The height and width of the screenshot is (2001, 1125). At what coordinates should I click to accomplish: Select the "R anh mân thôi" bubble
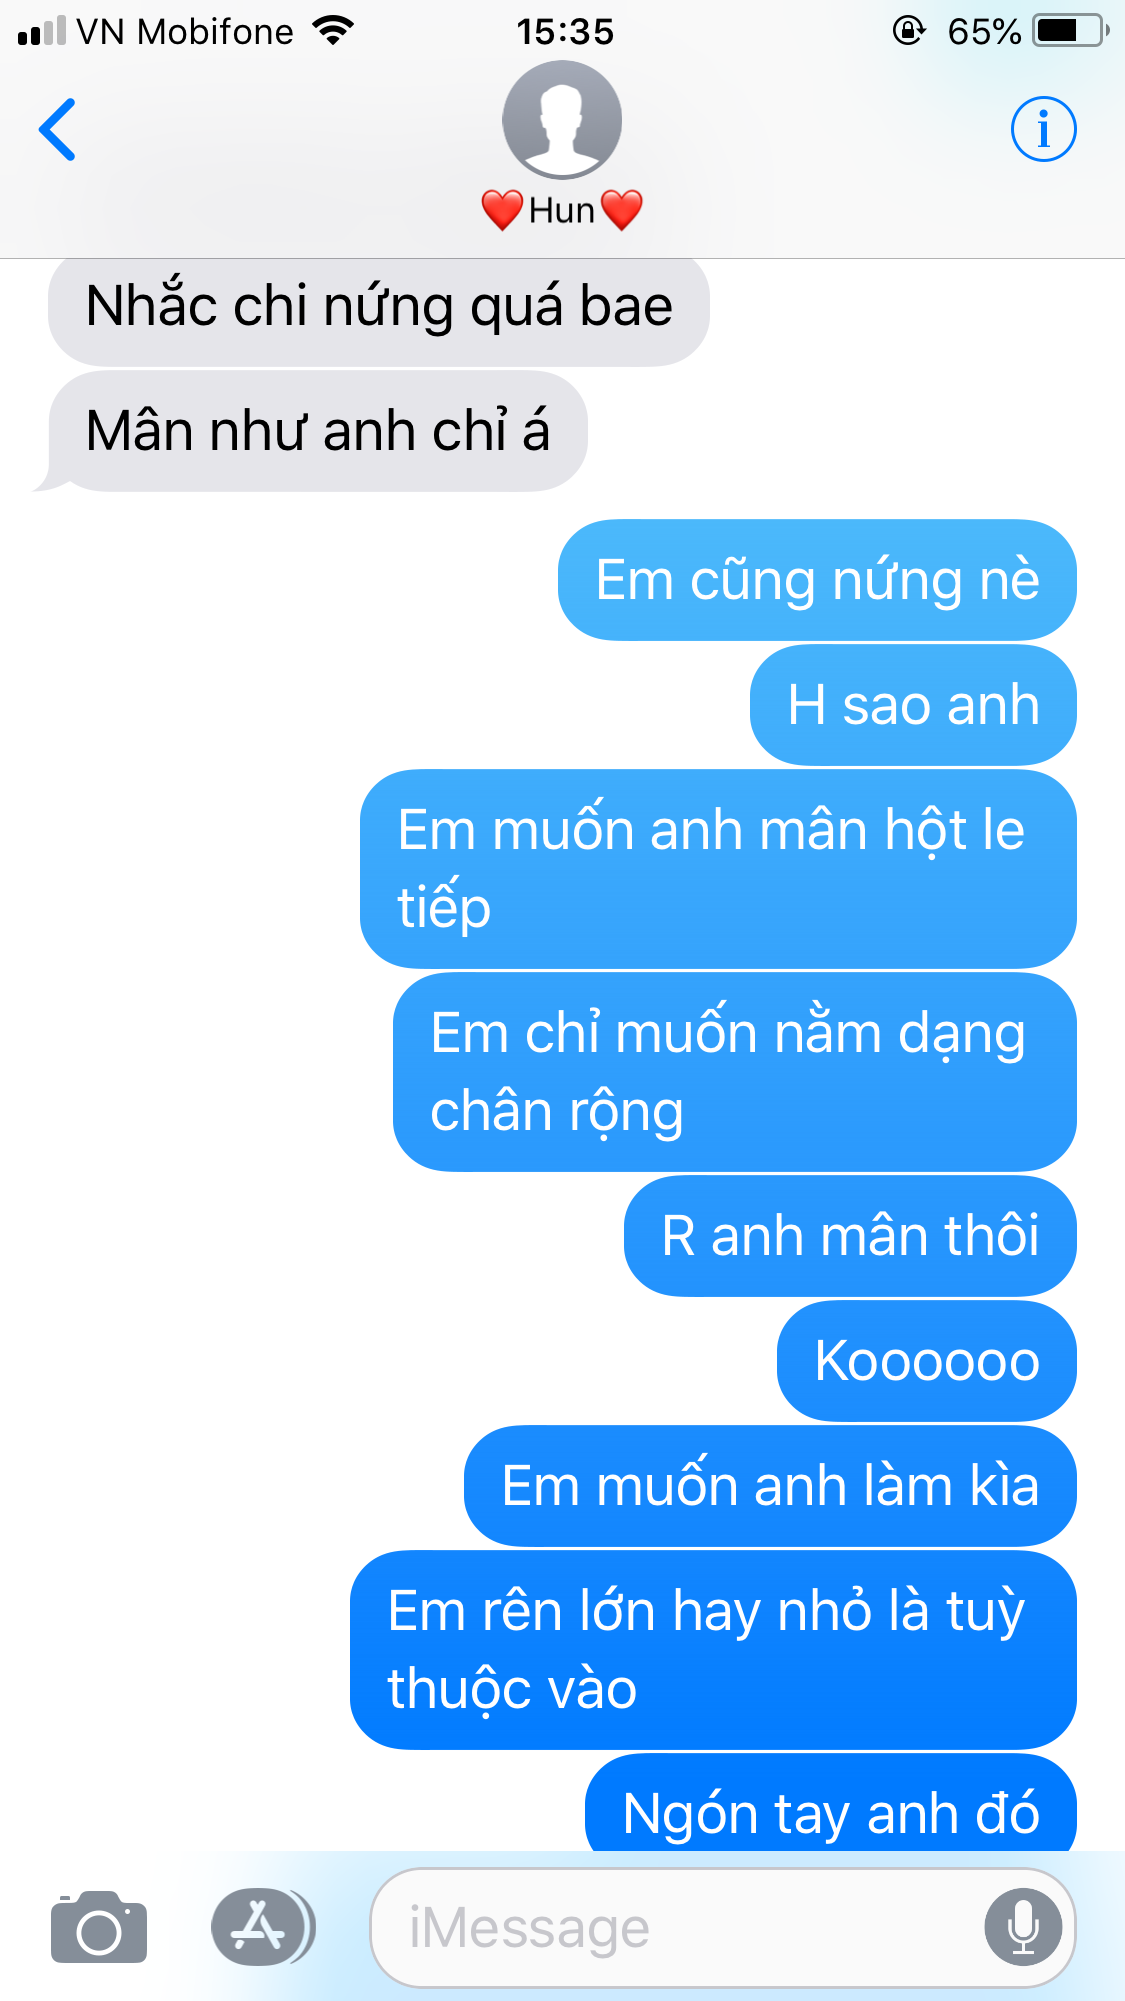pyautogui.click(x=850, y=1236)
